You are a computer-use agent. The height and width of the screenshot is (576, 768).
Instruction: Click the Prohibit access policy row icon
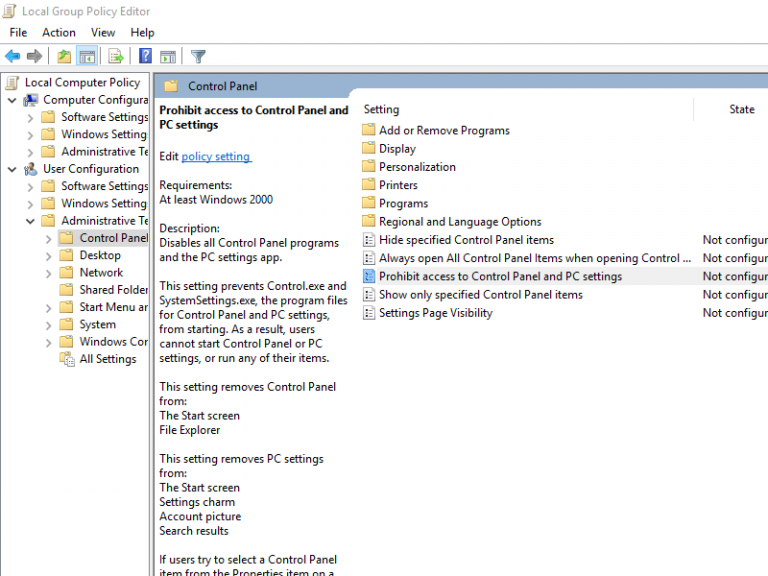pos(369,276)
